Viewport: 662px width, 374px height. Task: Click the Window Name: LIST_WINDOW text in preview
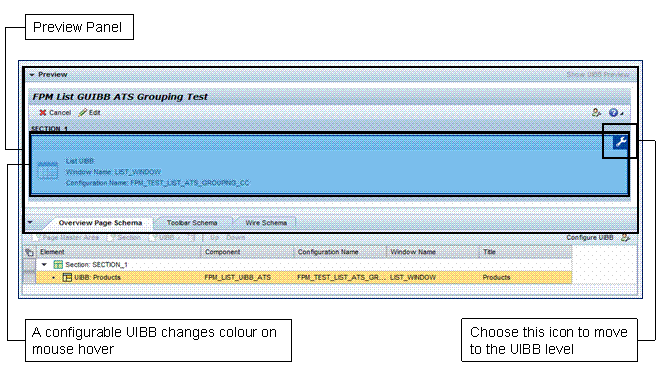113,172
